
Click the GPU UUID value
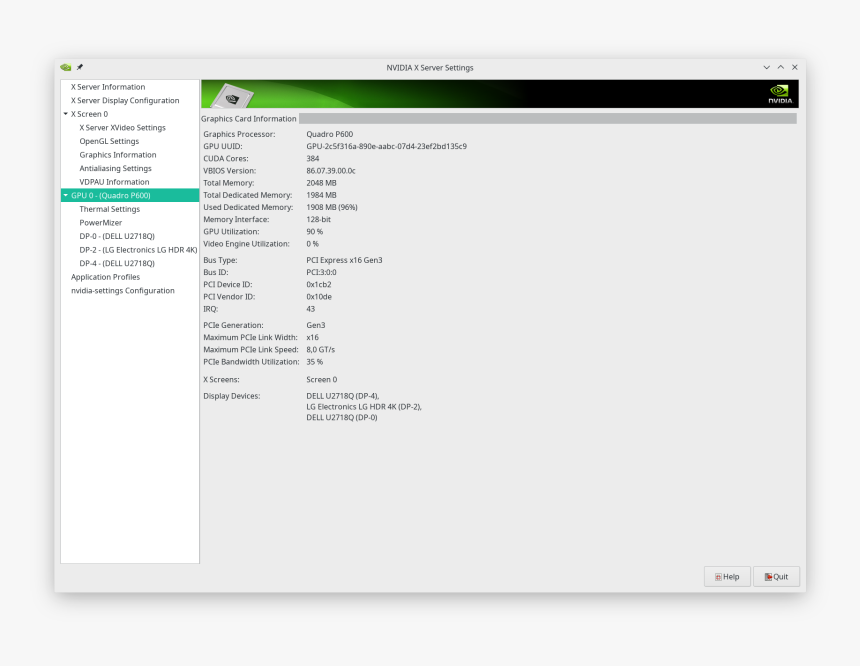[387, 146]
